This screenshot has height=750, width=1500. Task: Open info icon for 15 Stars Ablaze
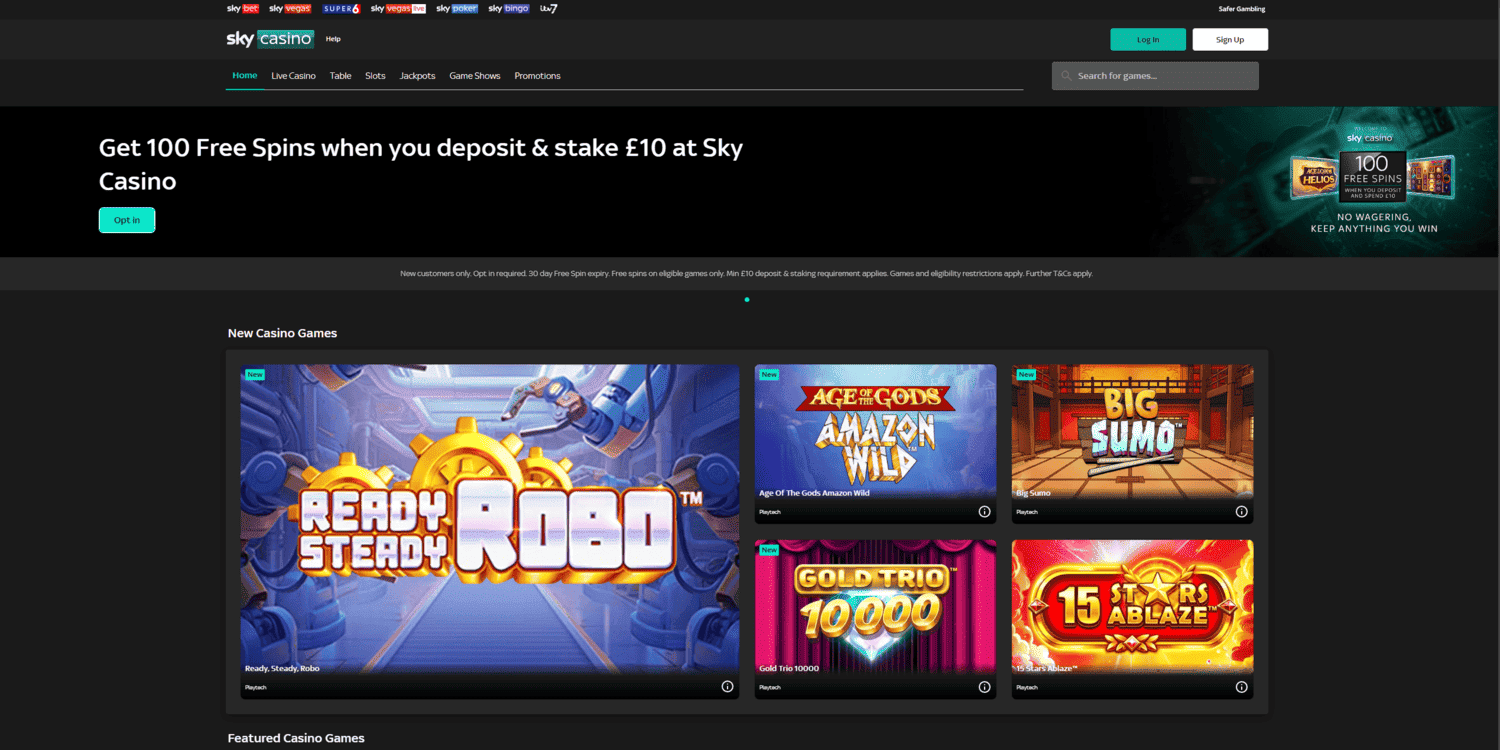click(1241, 687)
